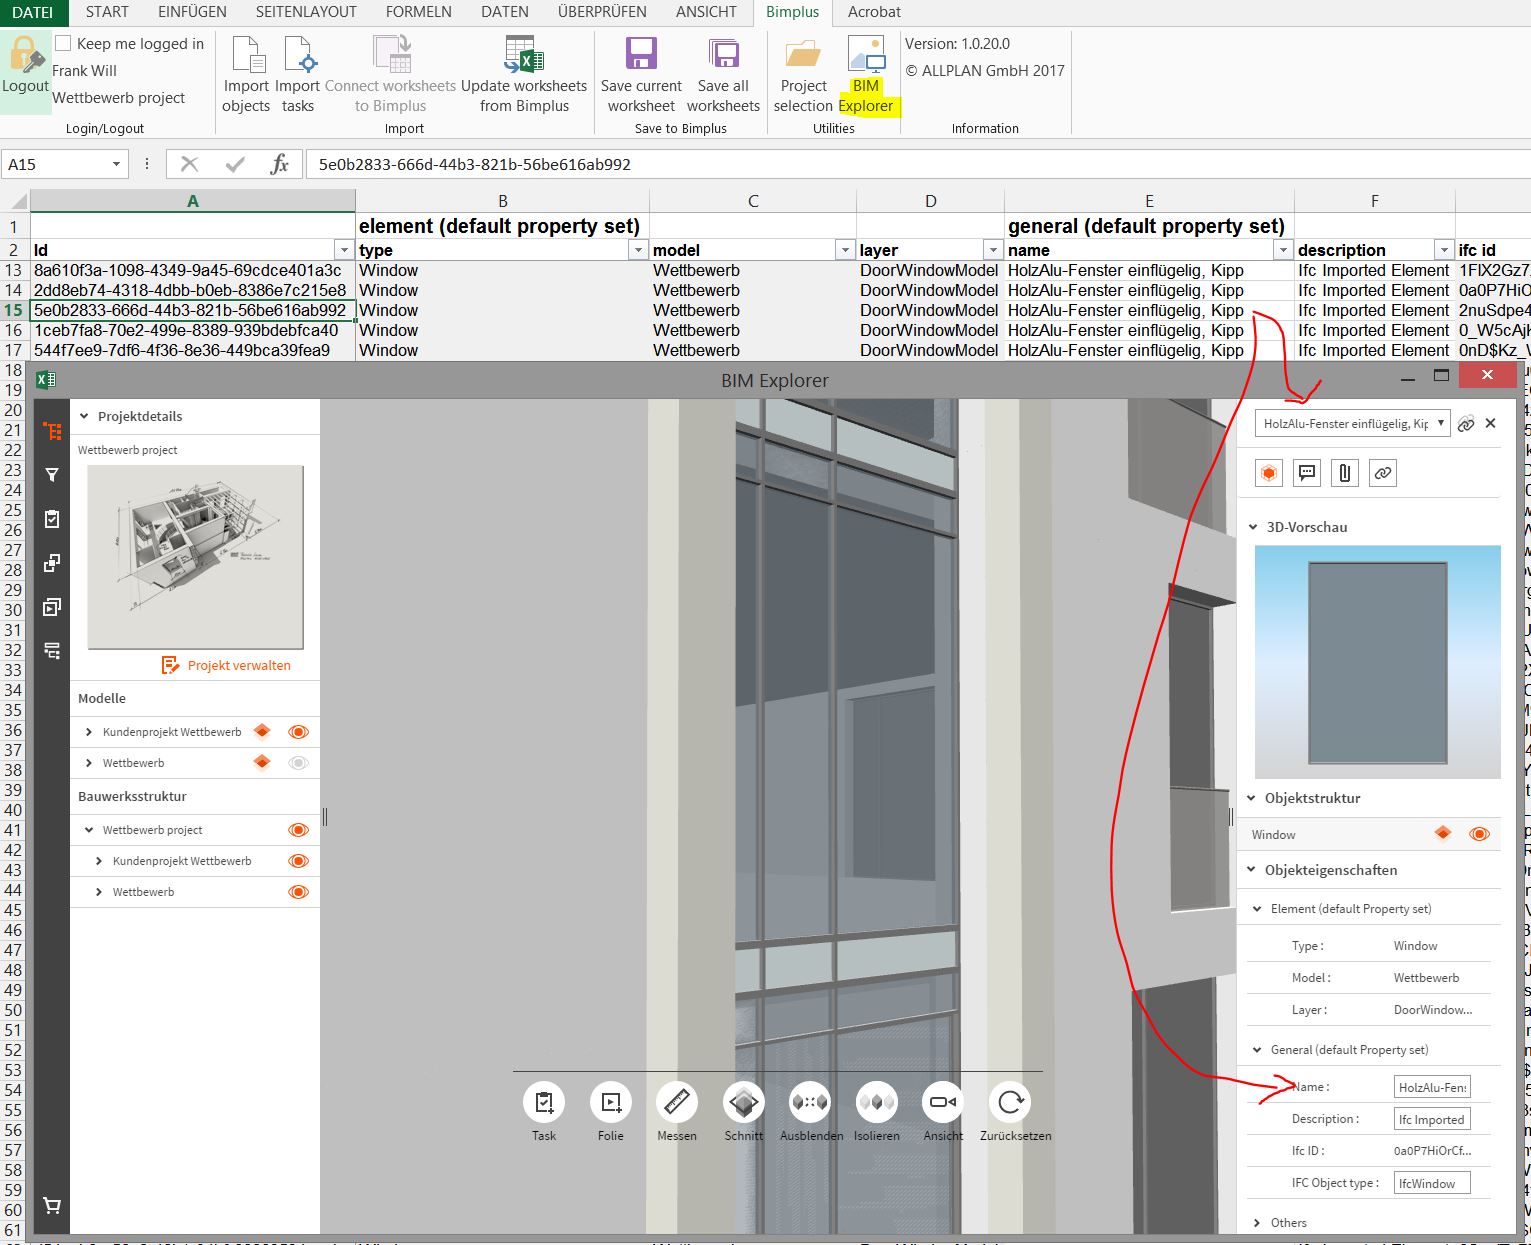Viewport: 1531px width, 1245px height.
Task: Click Save current worksheet button
Action: [641, 76]
